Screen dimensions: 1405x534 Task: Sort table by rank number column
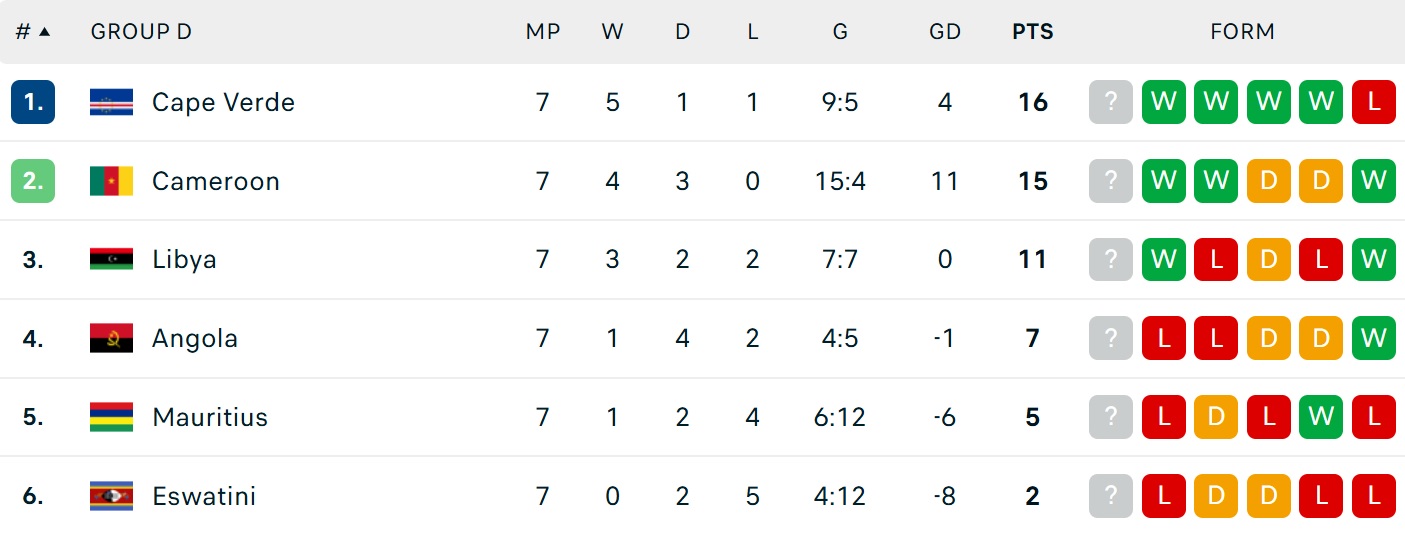tap(33, 32)
